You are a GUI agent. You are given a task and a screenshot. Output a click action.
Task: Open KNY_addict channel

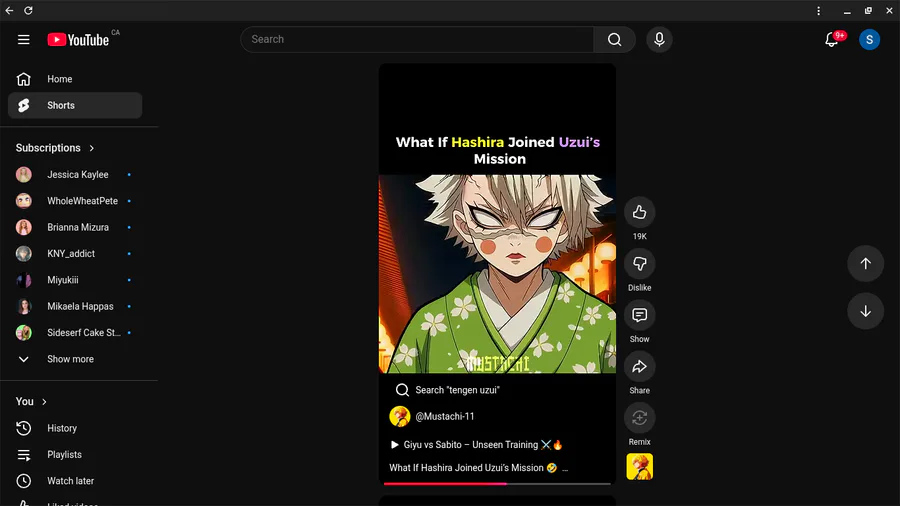(x=75, y=254)
